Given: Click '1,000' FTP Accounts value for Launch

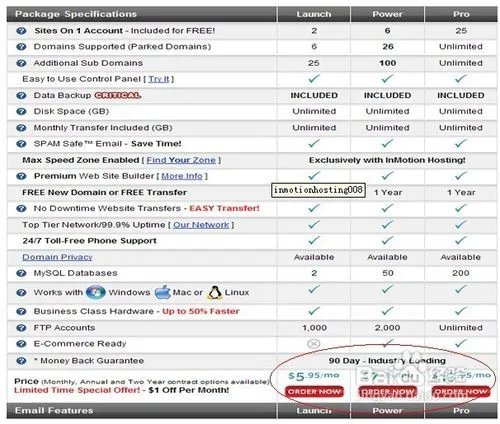Looking at the screenshot, I should (314, 328).
